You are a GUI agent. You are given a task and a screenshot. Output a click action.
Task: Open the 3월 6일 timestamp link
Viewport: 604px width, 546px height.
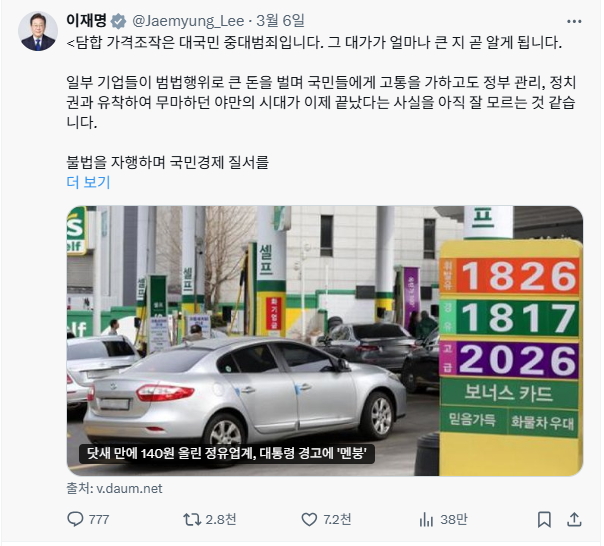pyautogui.click(x=280, y=21)
